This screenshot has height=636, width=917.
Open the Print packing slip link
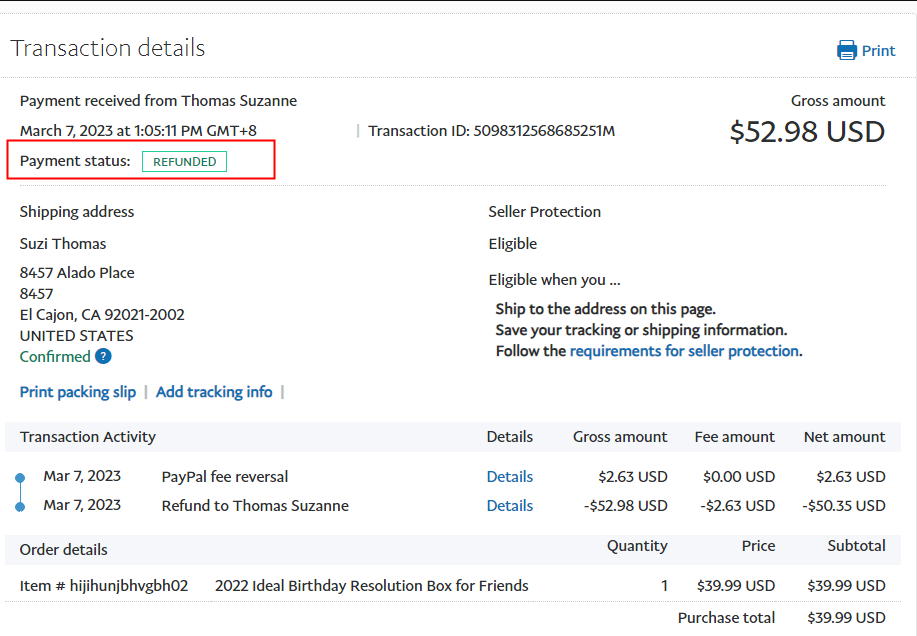78,392
